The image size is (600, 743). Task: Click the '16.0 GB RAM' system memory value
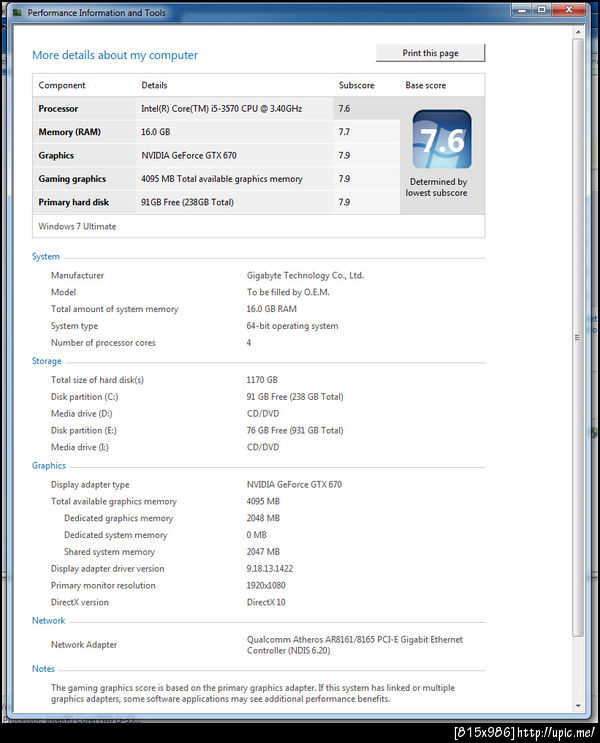(272, 309)
